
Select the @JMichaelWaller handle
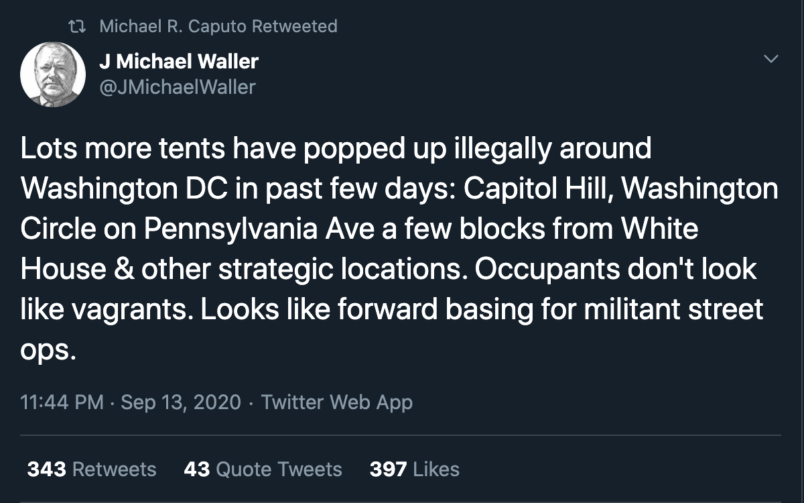(x=177, y=87)
